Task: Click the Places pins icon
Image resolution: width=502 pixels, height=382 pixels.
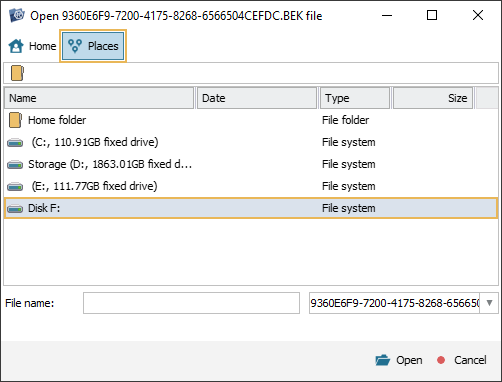Action: coord(75,46)
